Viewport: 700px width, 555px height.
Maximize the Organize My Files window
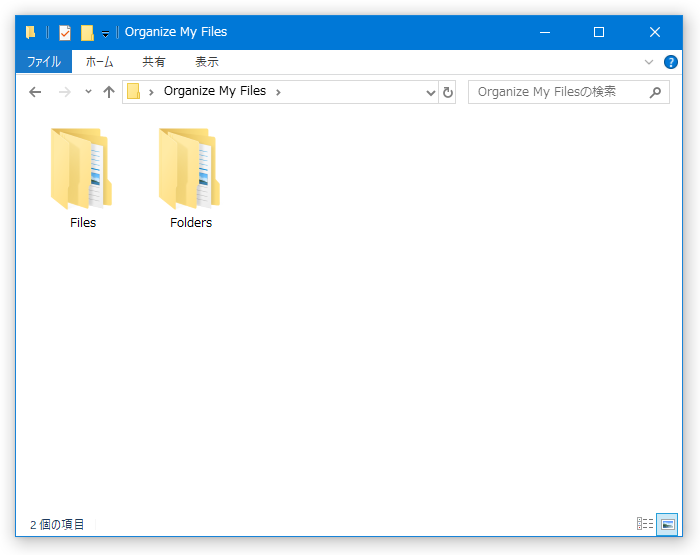[599, 32]
